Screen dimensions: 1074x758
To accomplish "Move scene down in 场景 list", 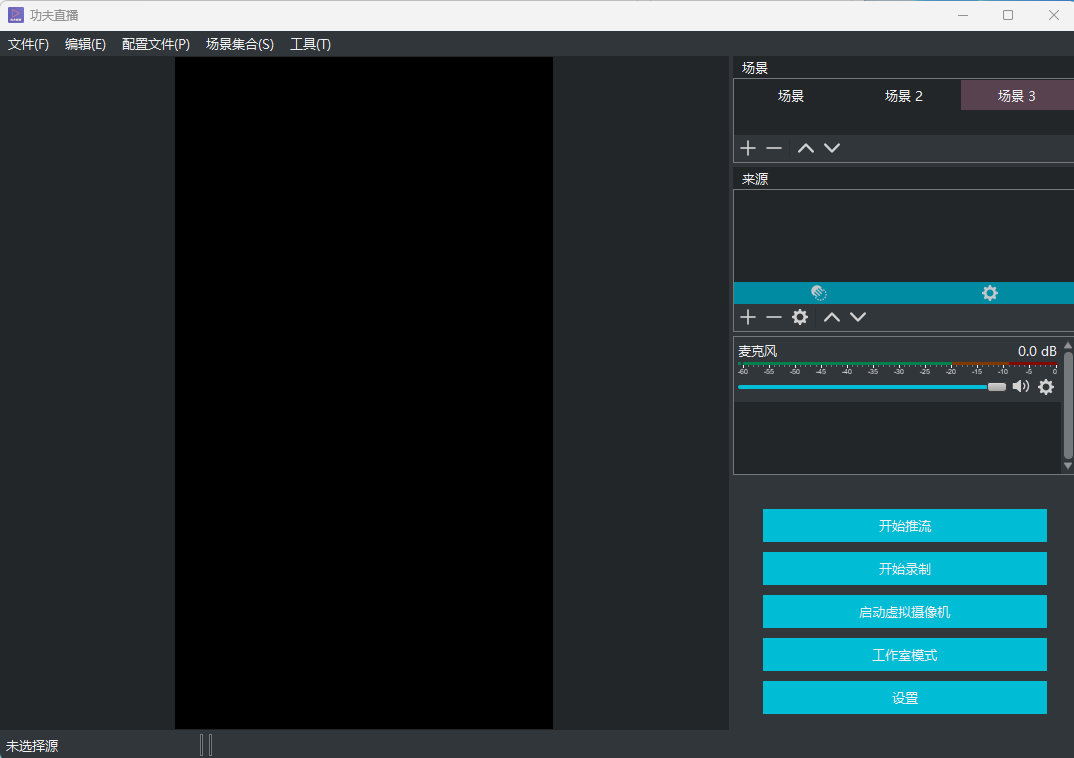I will point(832,148).
